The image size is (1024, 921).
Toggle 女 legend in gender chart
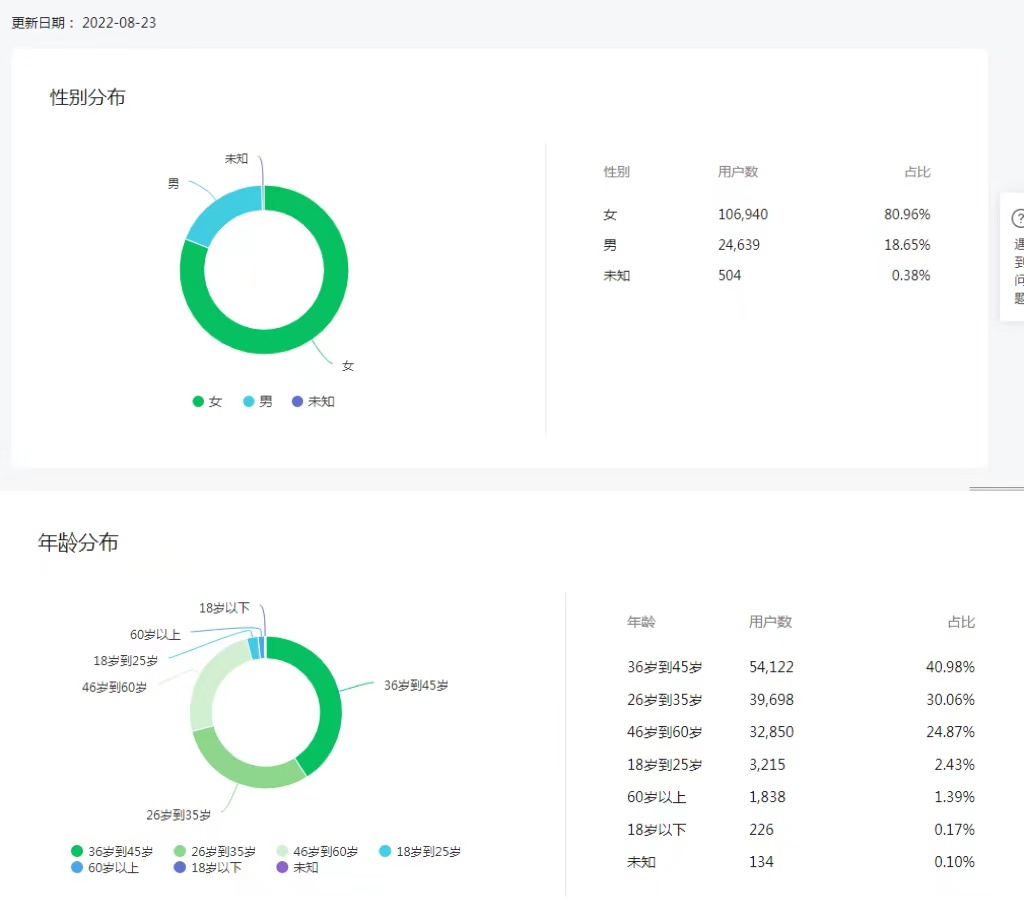pos(207,401)
